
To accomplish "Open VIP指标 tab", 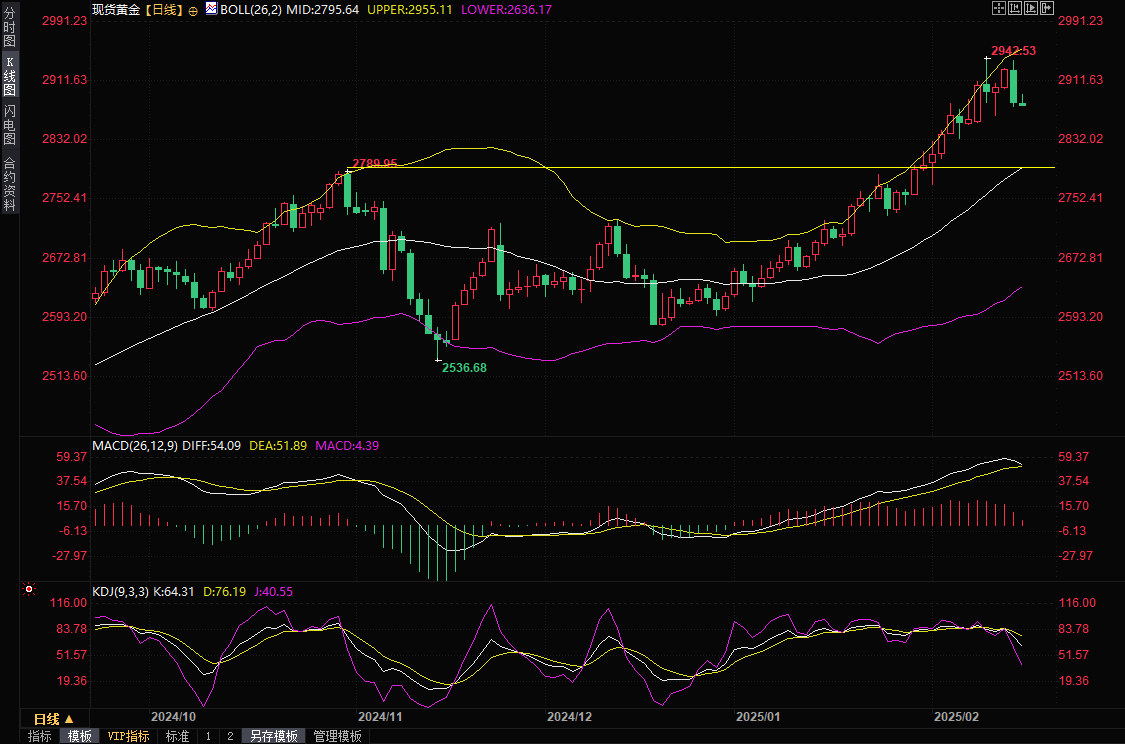I will (129, 736).
